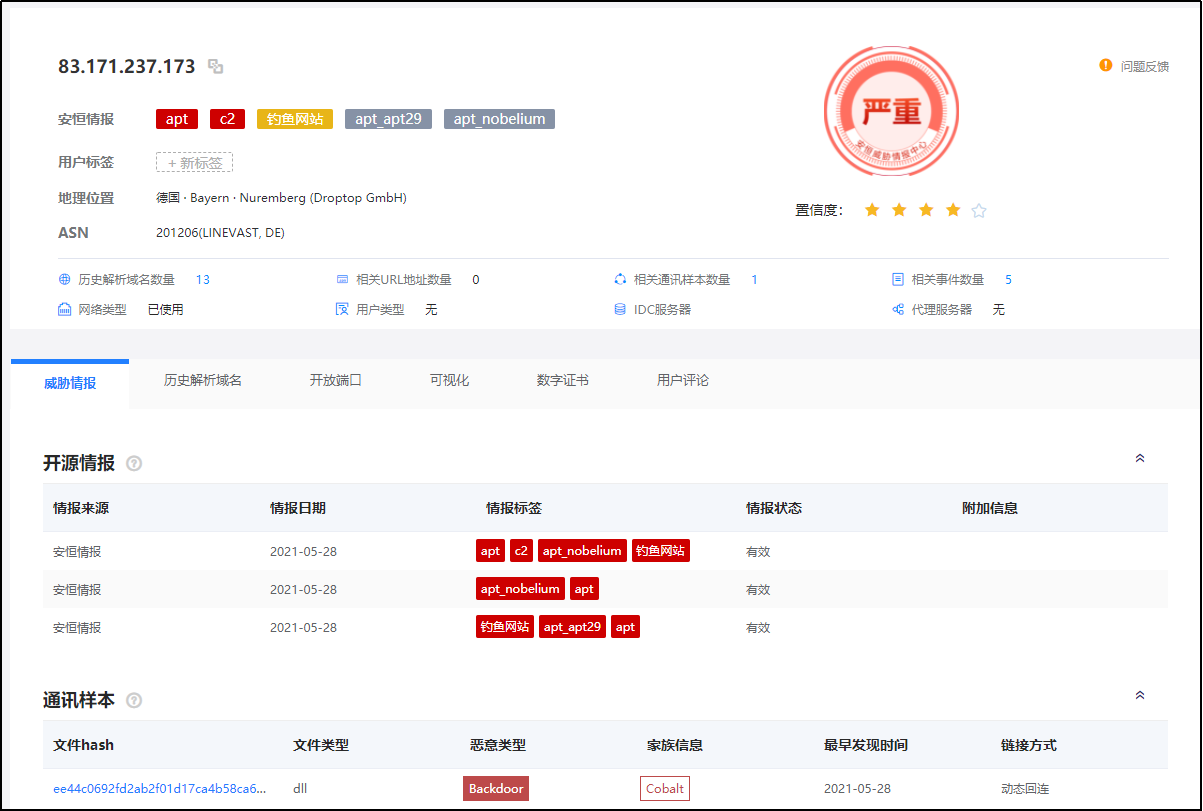Select the yellow 钓鱼网站 tag
The width and height of the screenshot is (1203, 811).
tap(295, 119)
